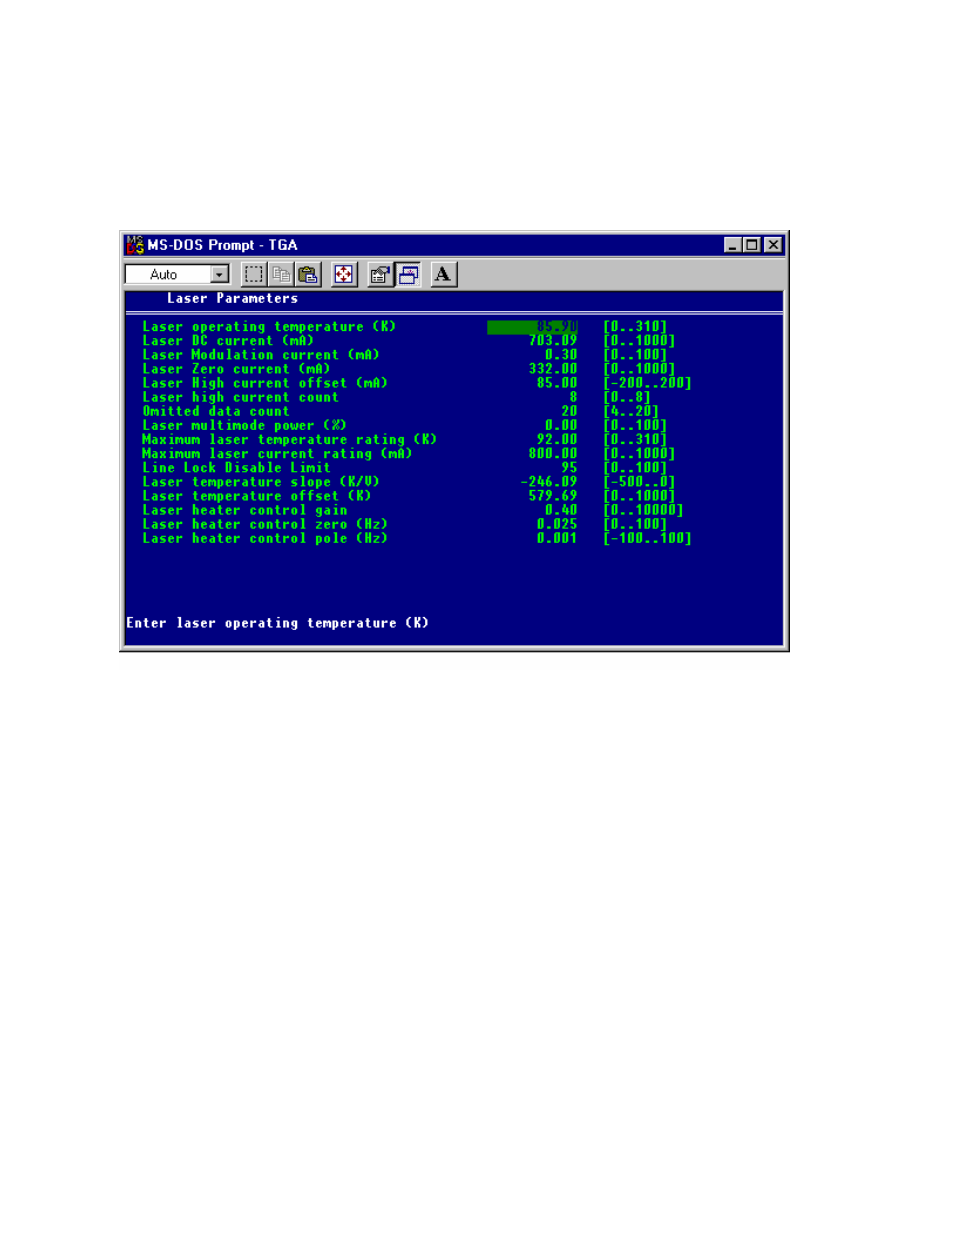Toggle the Background window icon
The image size is (954, 1235).
408,274
